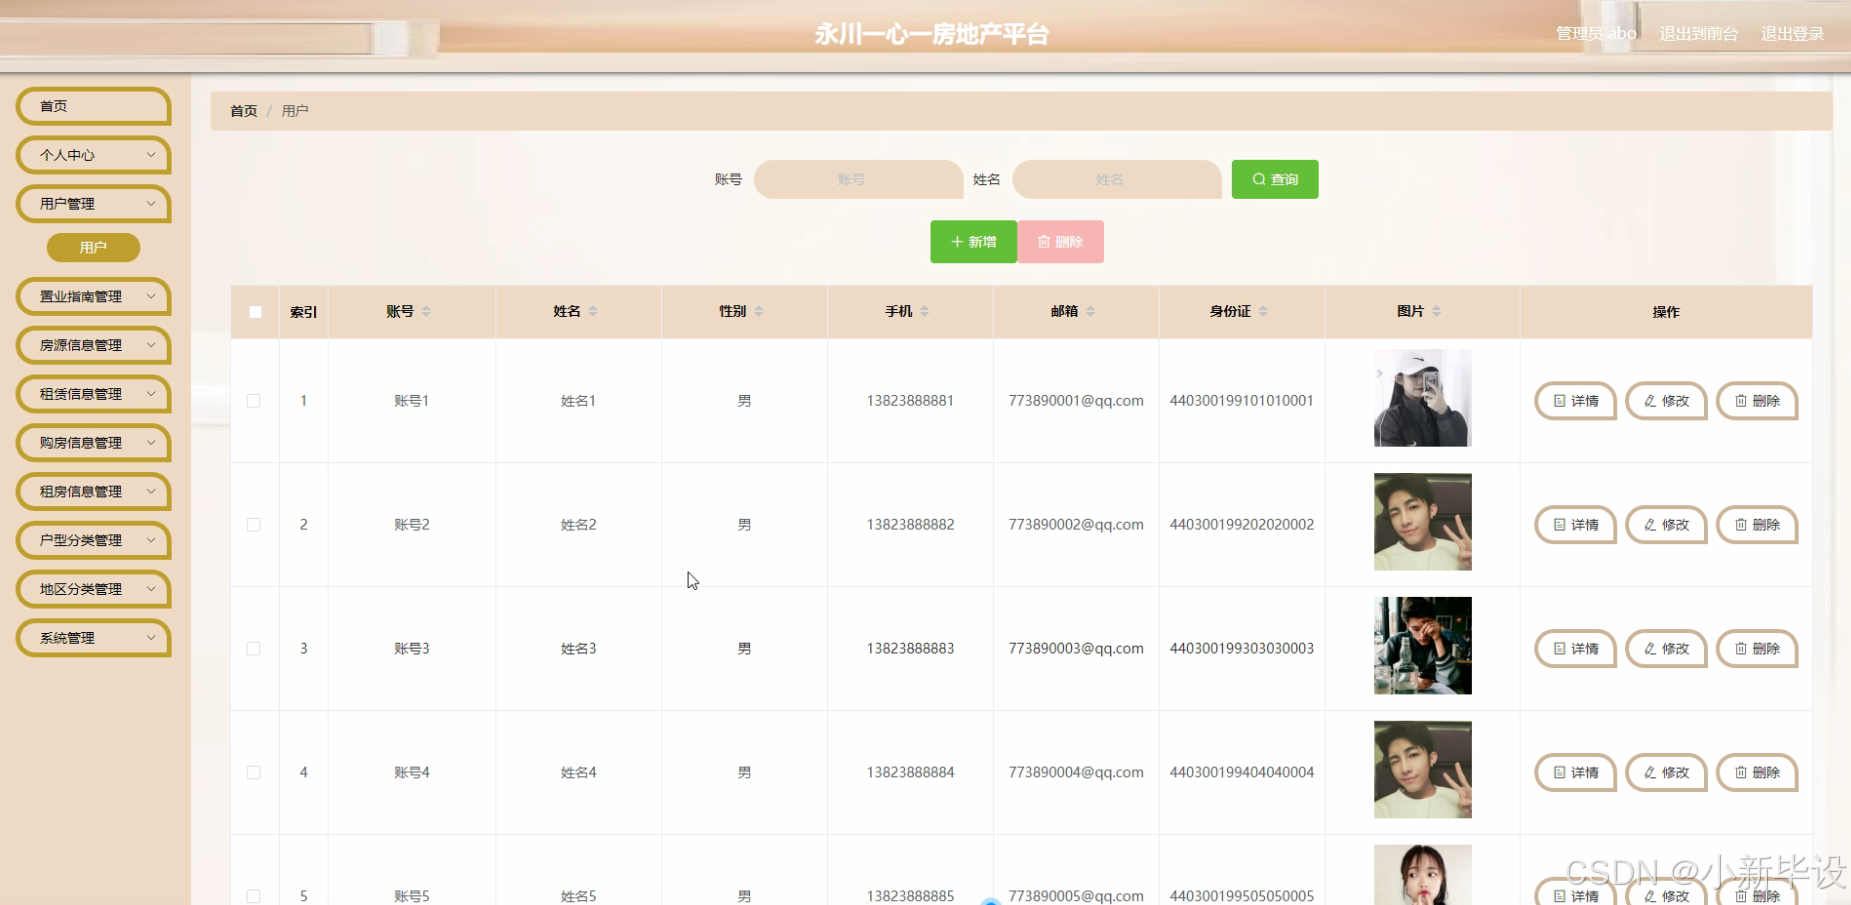Click the ID number 440300199303030003 cell
This screenshot has height=905, width=1851.
[x=1242, y=649]
